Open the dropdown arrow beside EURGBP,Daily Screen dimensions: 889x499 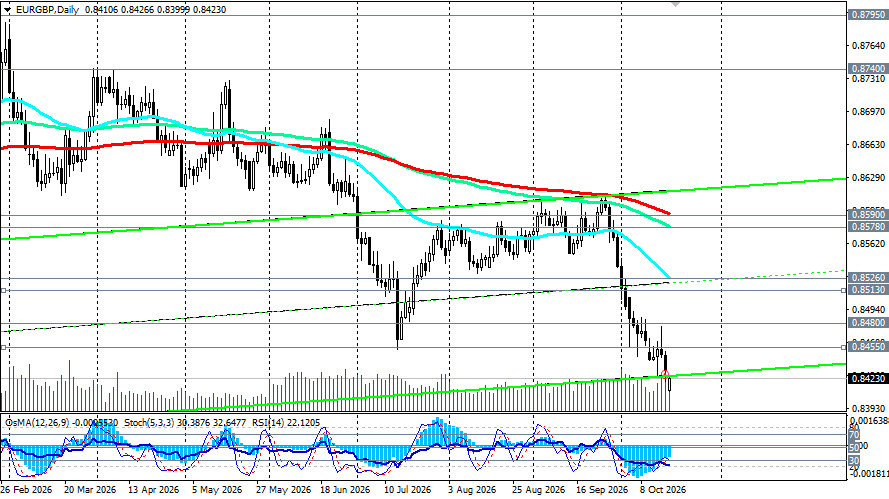tap(7, 10)
